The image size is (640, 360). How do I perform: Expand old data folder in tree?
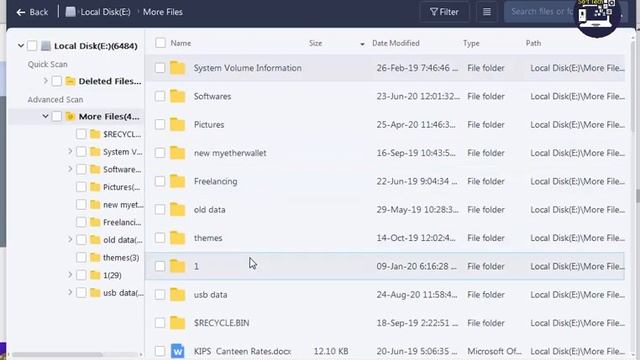click(70, 240)
